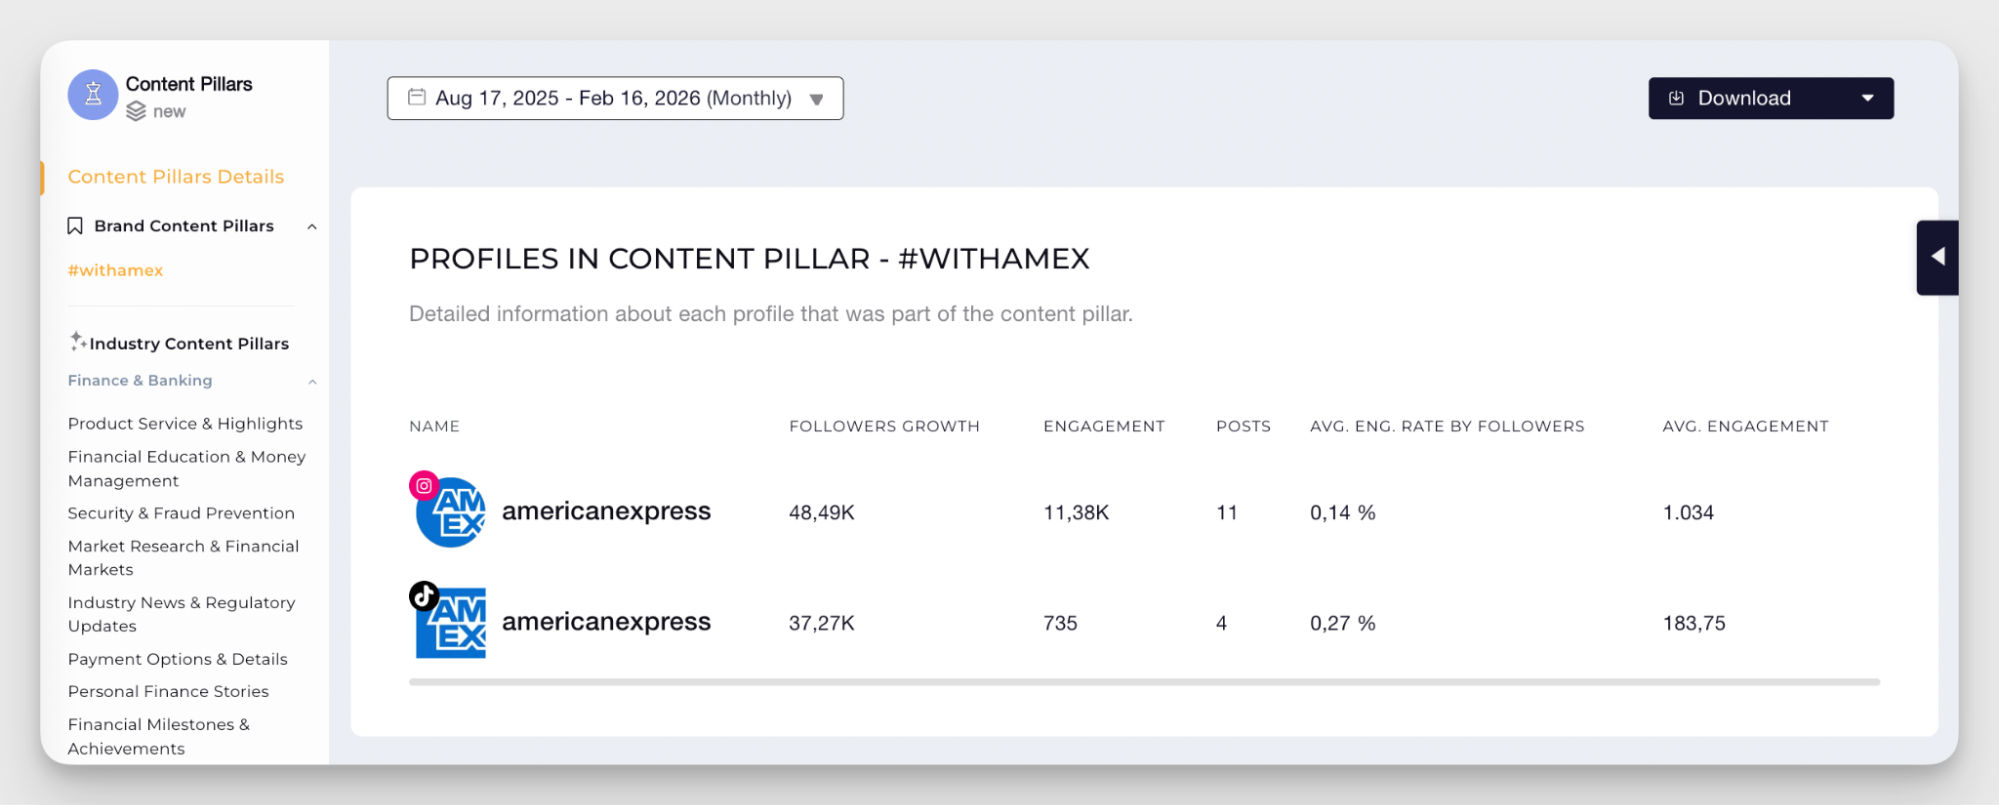Click the bookmark icon beside Brand Content Pillars
The height and width of the screenshot is (806, 1999).
tap(75, 226)
